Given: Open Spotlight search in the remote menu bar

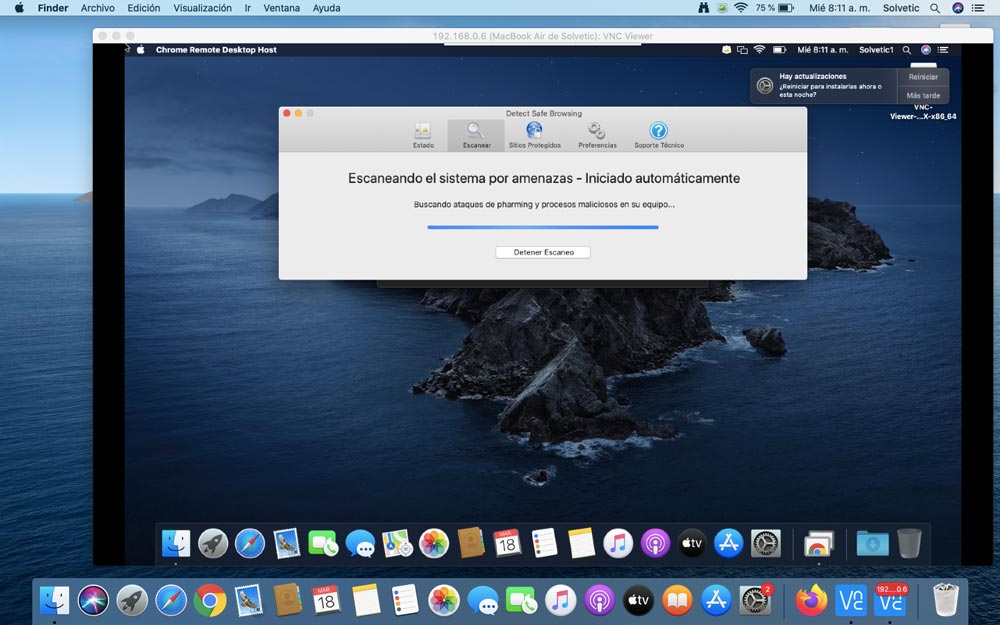Looking at the screenshot, I should click(x=906, y=50).
